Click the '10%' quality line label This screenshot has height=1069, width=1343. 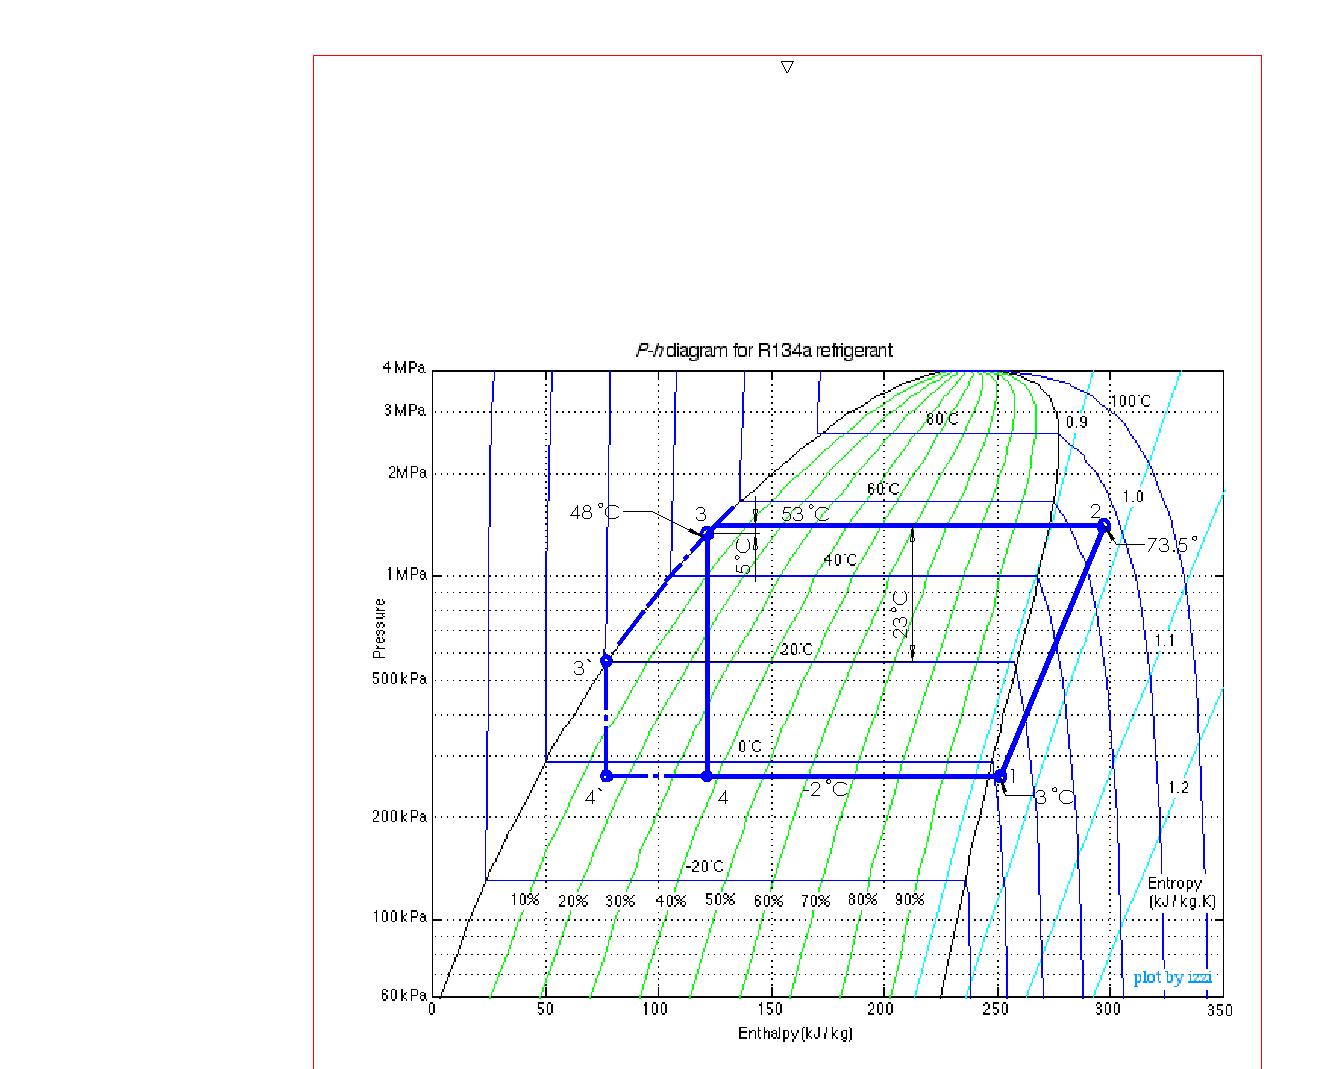coord(525,899)
